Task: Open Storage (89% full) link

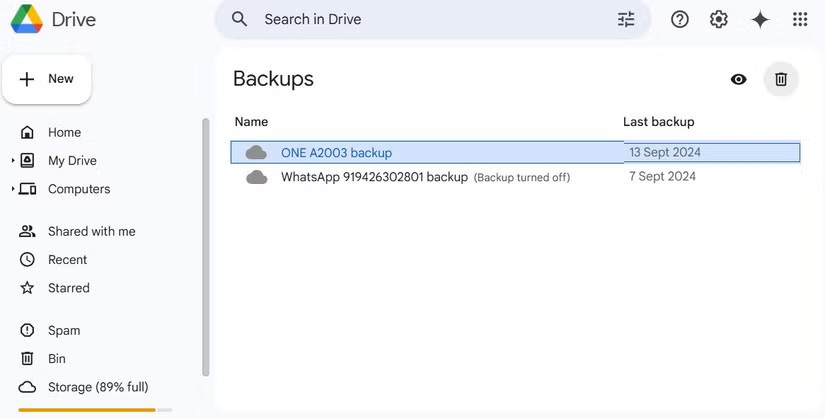Action: [97, 387]
